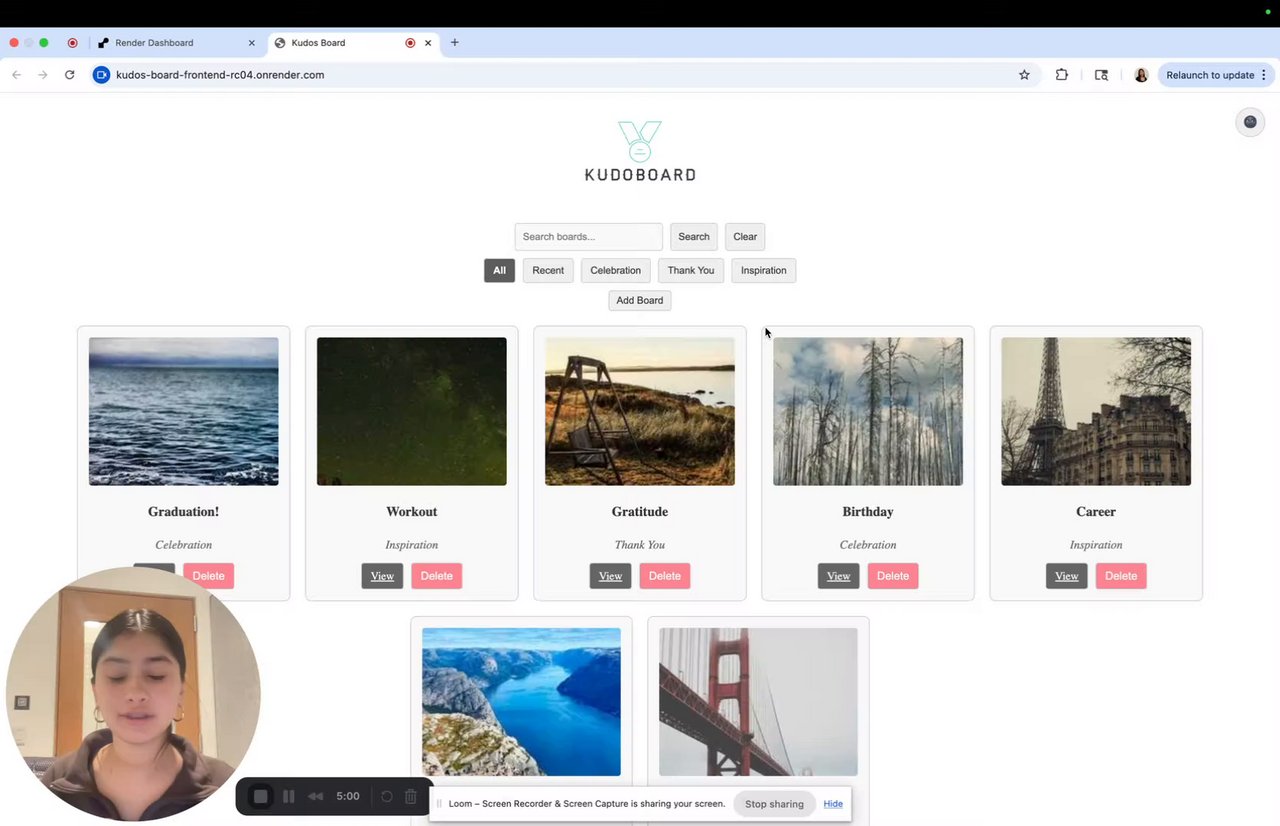View the Gratitude board
1280x826 pixels.
(x=610, y=576)
